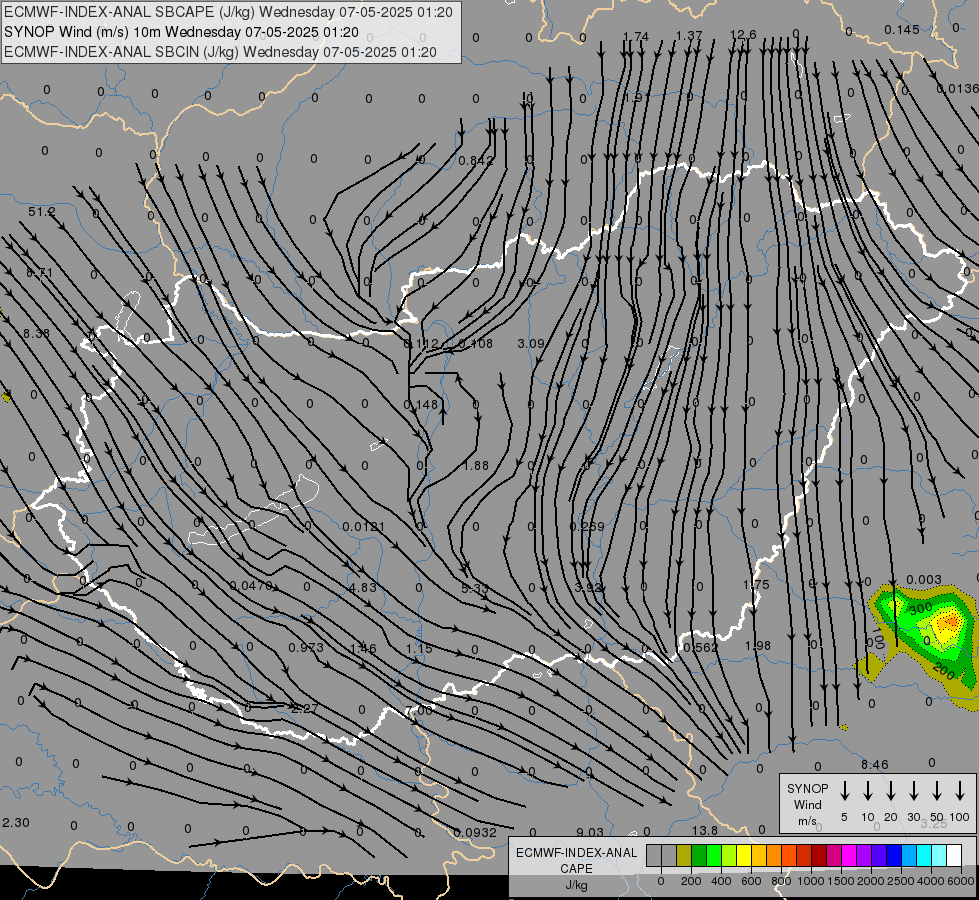979x900 pixels.
Task: Click the 9.03 value on the map
Action: 589,832
